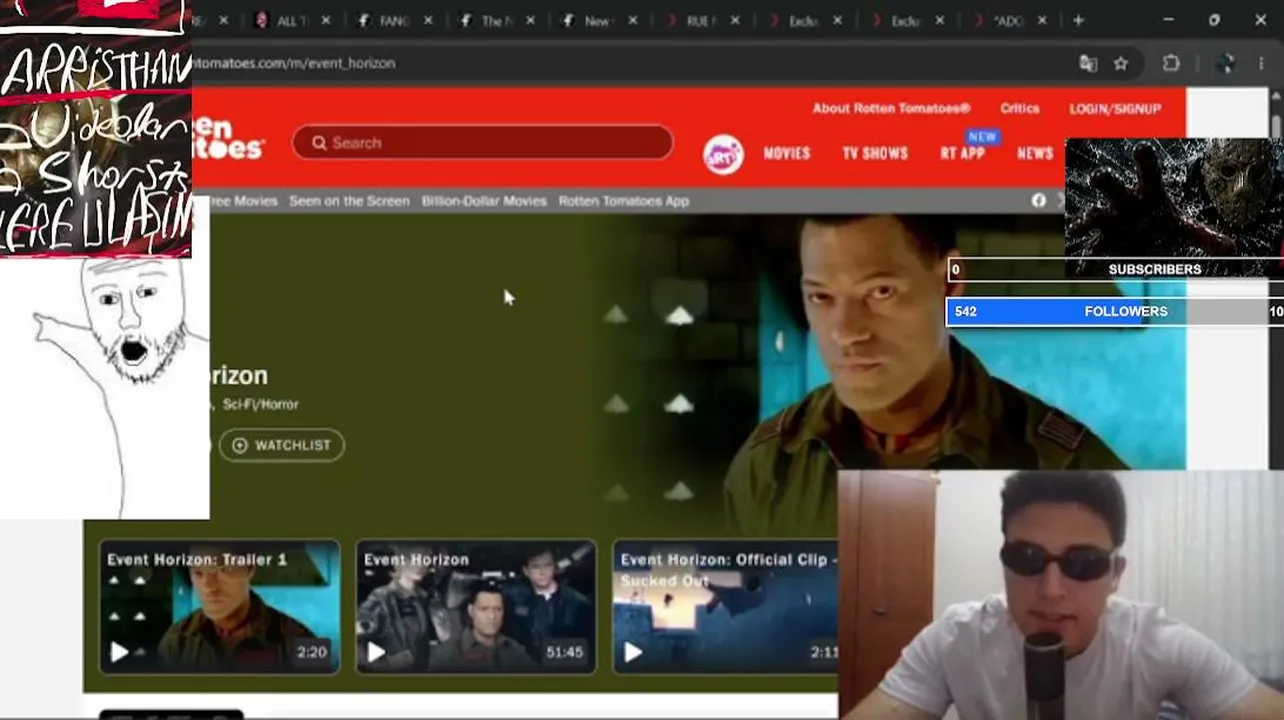
Task: Click the blue FOLLOWERS goal progress bar
Action: (x=1115, y=311)
